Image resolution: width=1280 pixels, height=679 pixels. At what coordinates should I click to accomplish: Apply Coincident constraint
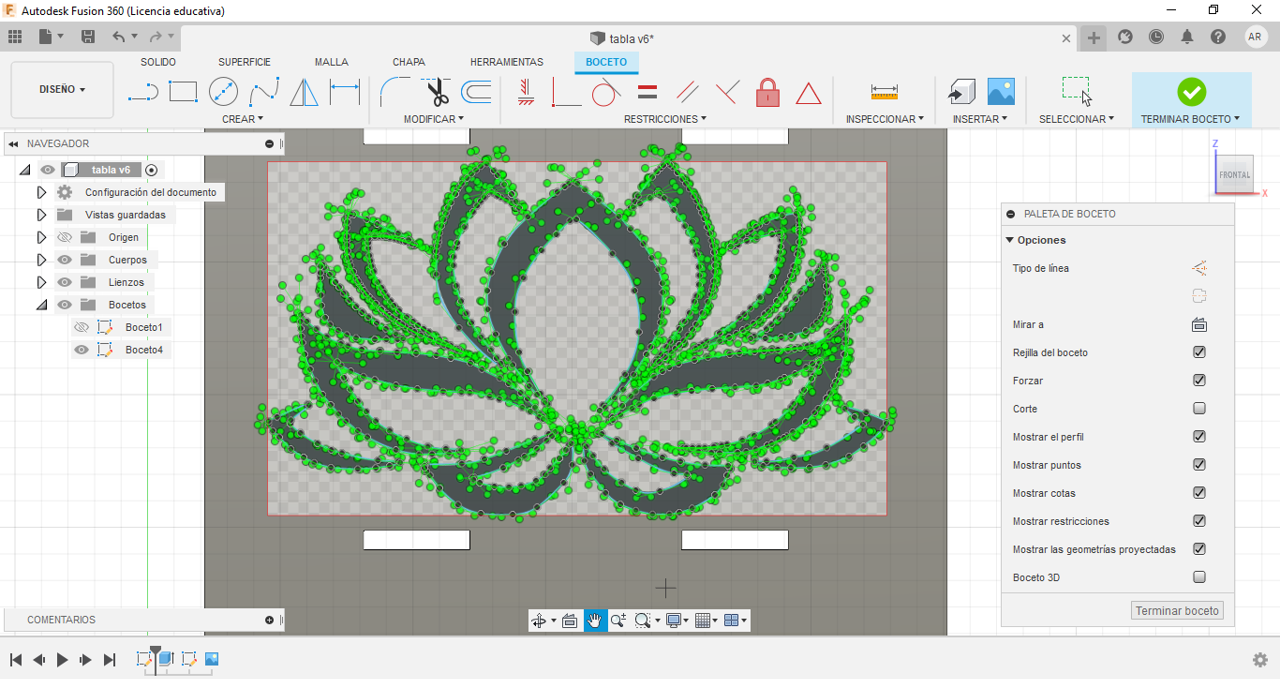(x=566, y=93)
